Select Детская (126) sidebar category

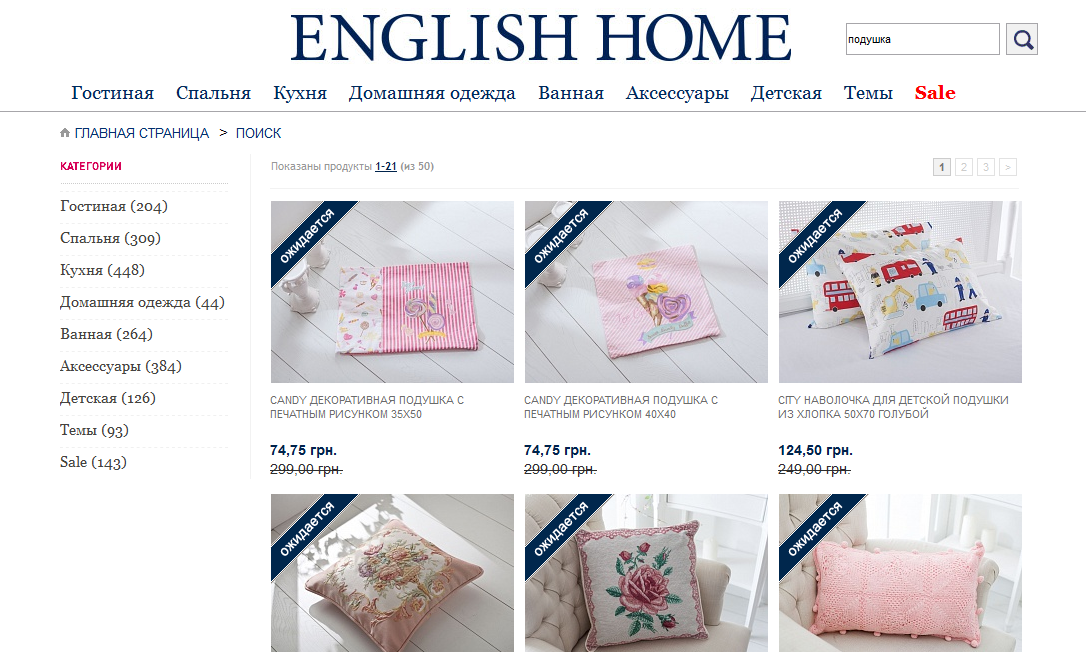(108, 398)
